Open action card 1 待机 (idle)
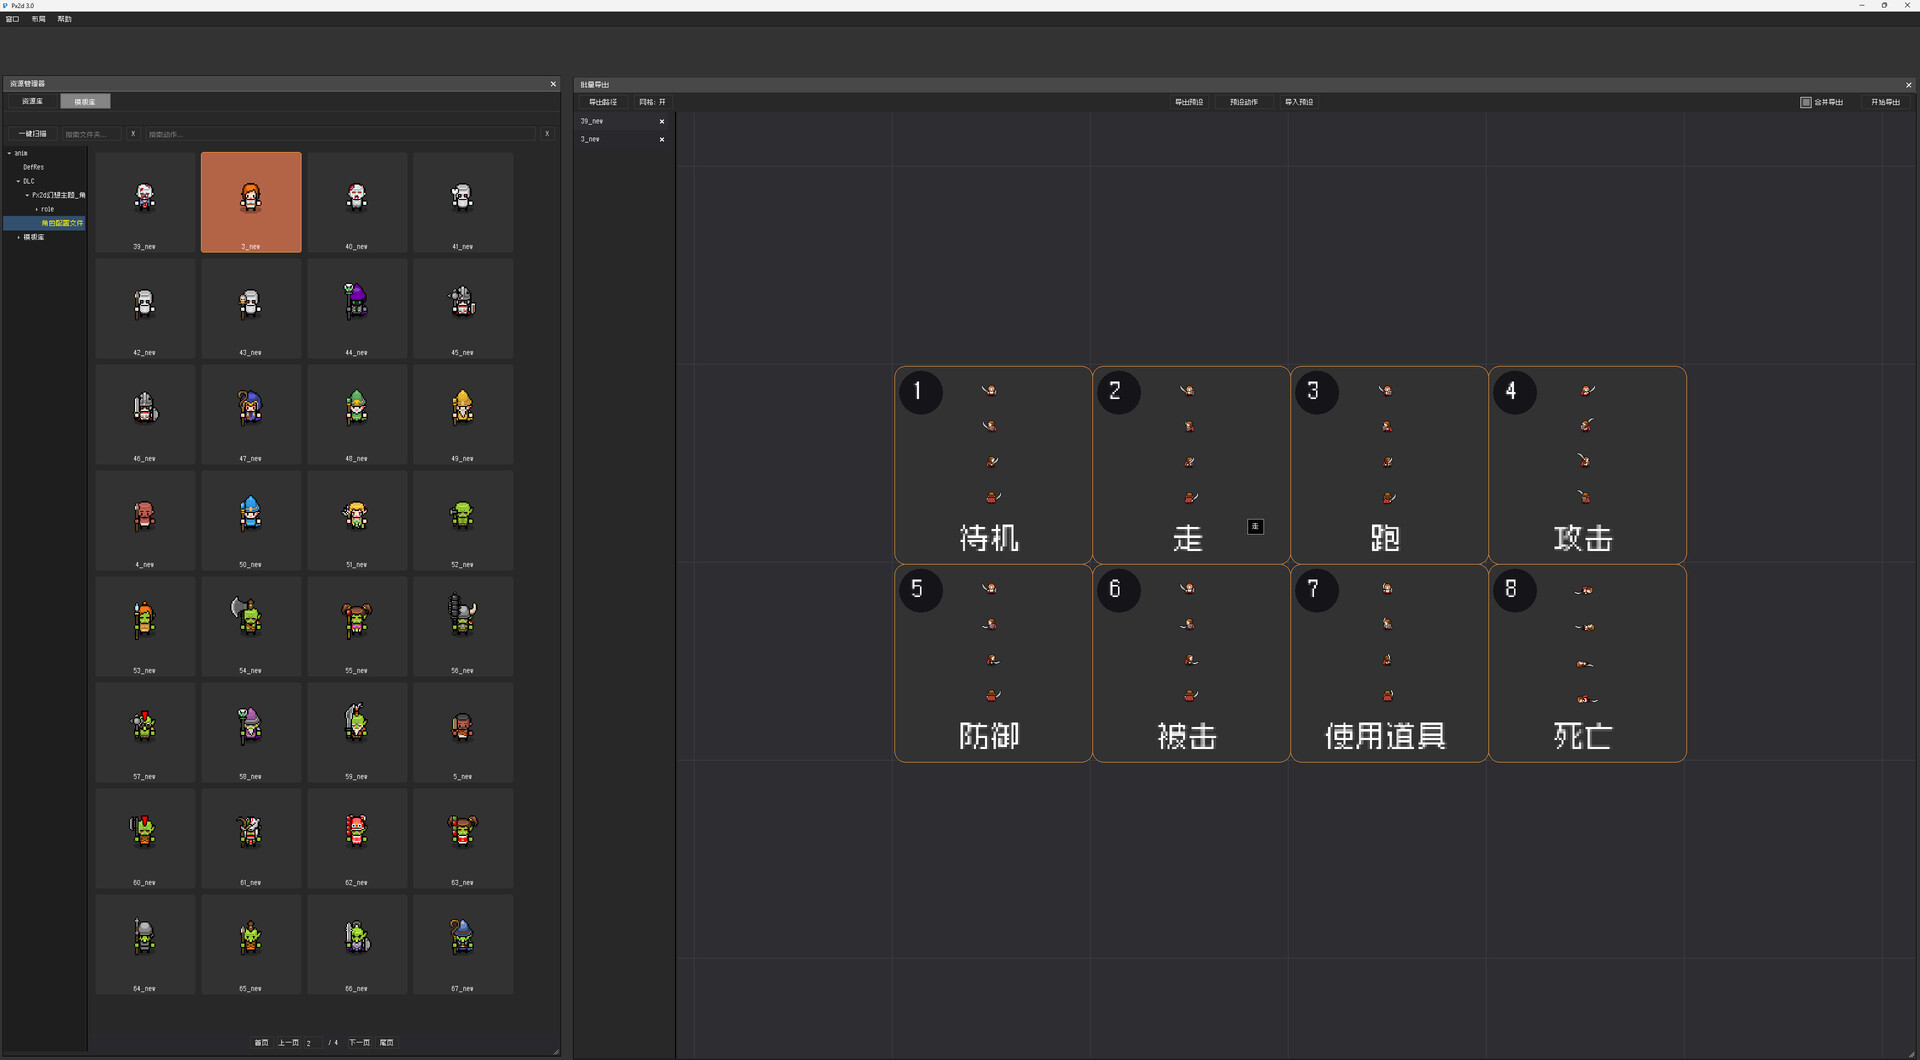Viewport: 1920px width, 1060px height. coord(993,465)
